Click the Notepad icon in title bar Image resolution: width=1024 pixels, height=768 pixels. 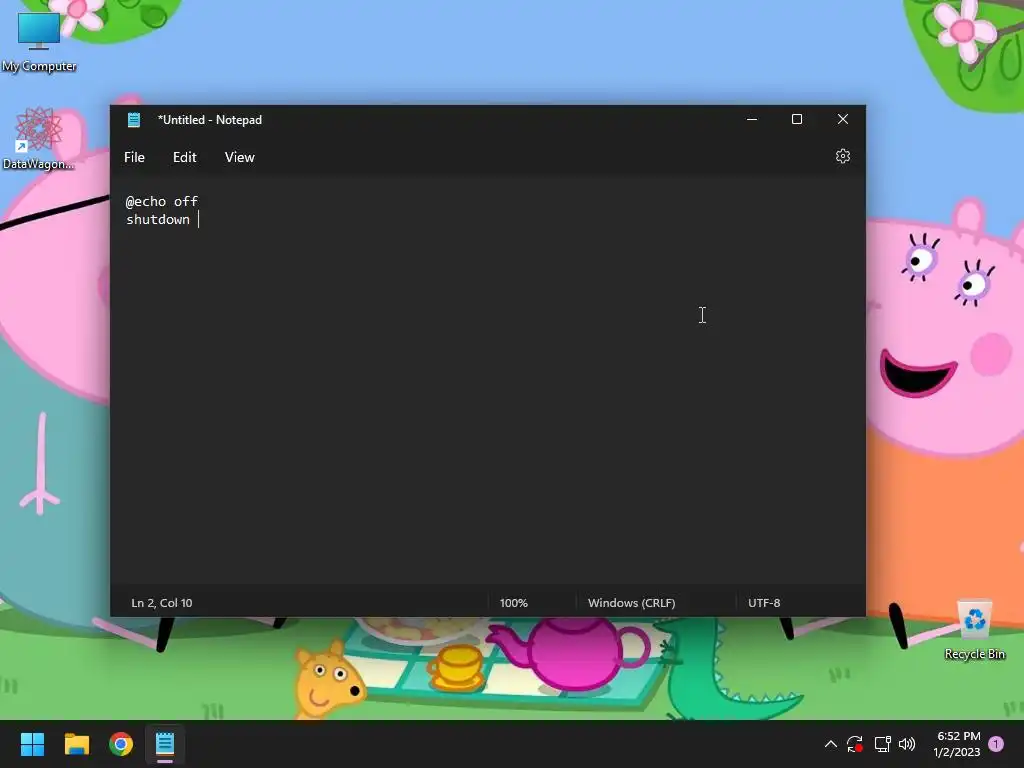pyautogui.click(x=134, y=120)
